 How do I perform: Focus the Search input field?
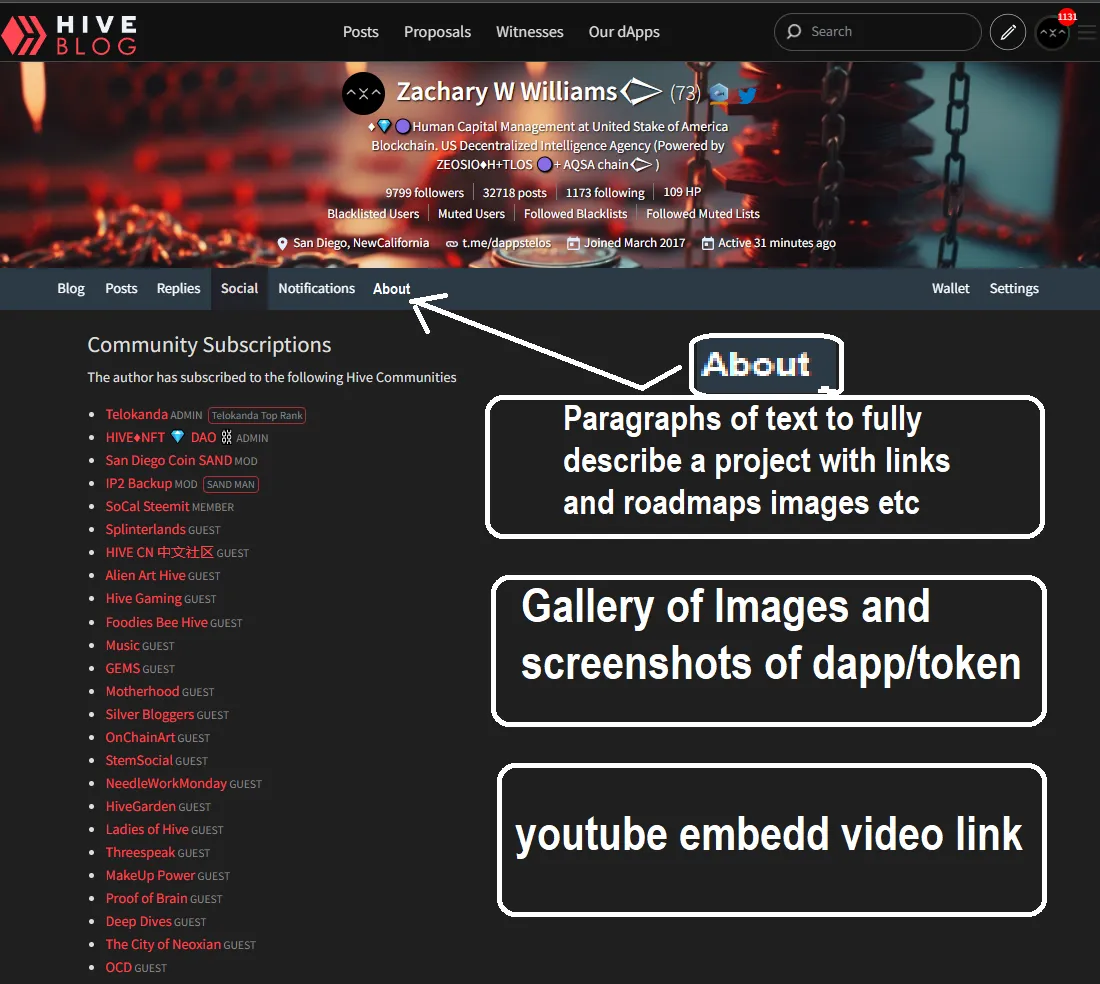pyautogui.click(x=877, y=32)
